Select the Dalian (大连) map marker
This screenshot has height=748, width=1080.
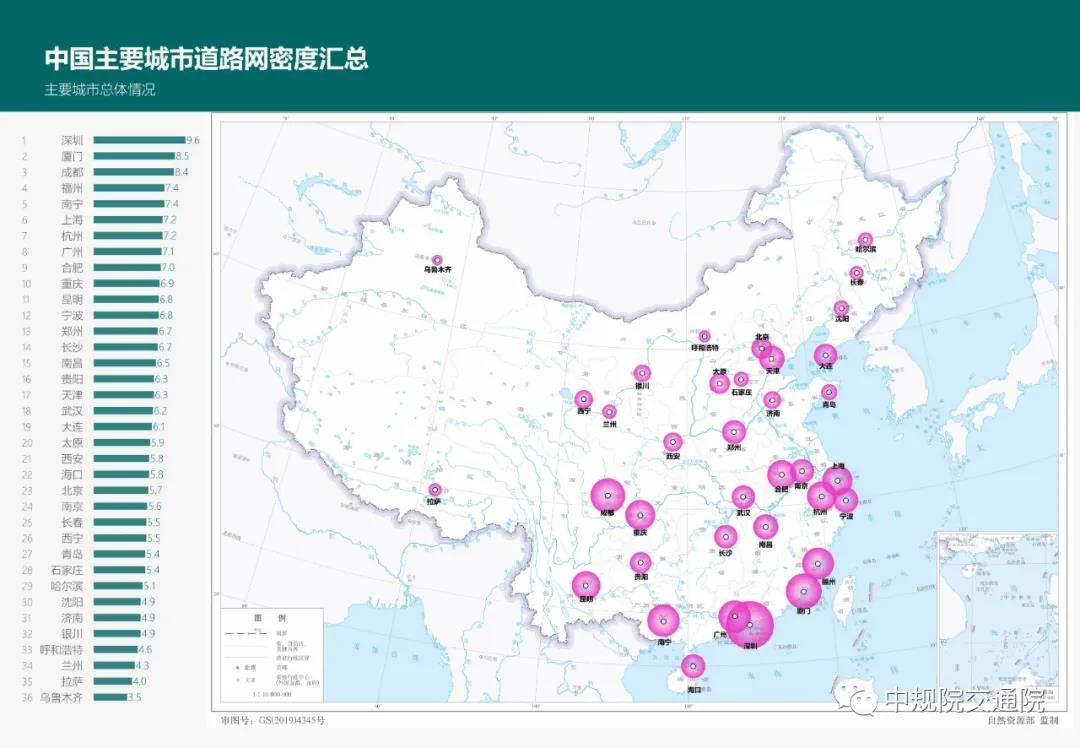pyautogui.click(x=825, y=354)
